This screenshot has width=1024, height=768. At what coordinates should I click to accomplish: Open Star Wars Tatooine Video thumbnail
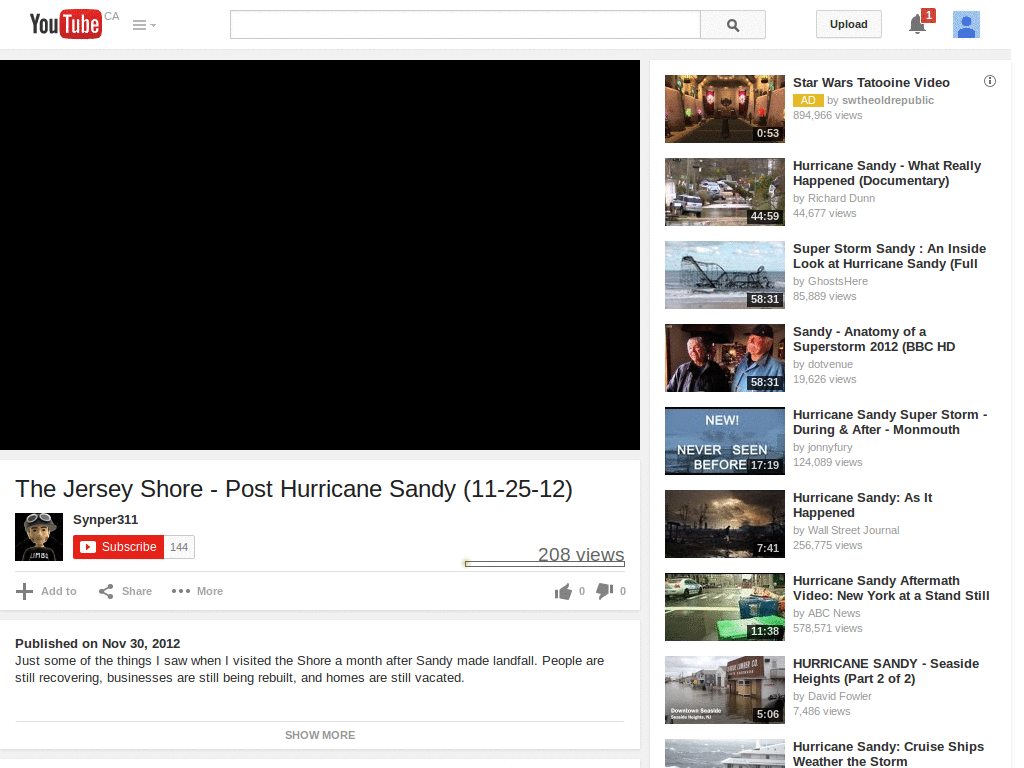725,108
